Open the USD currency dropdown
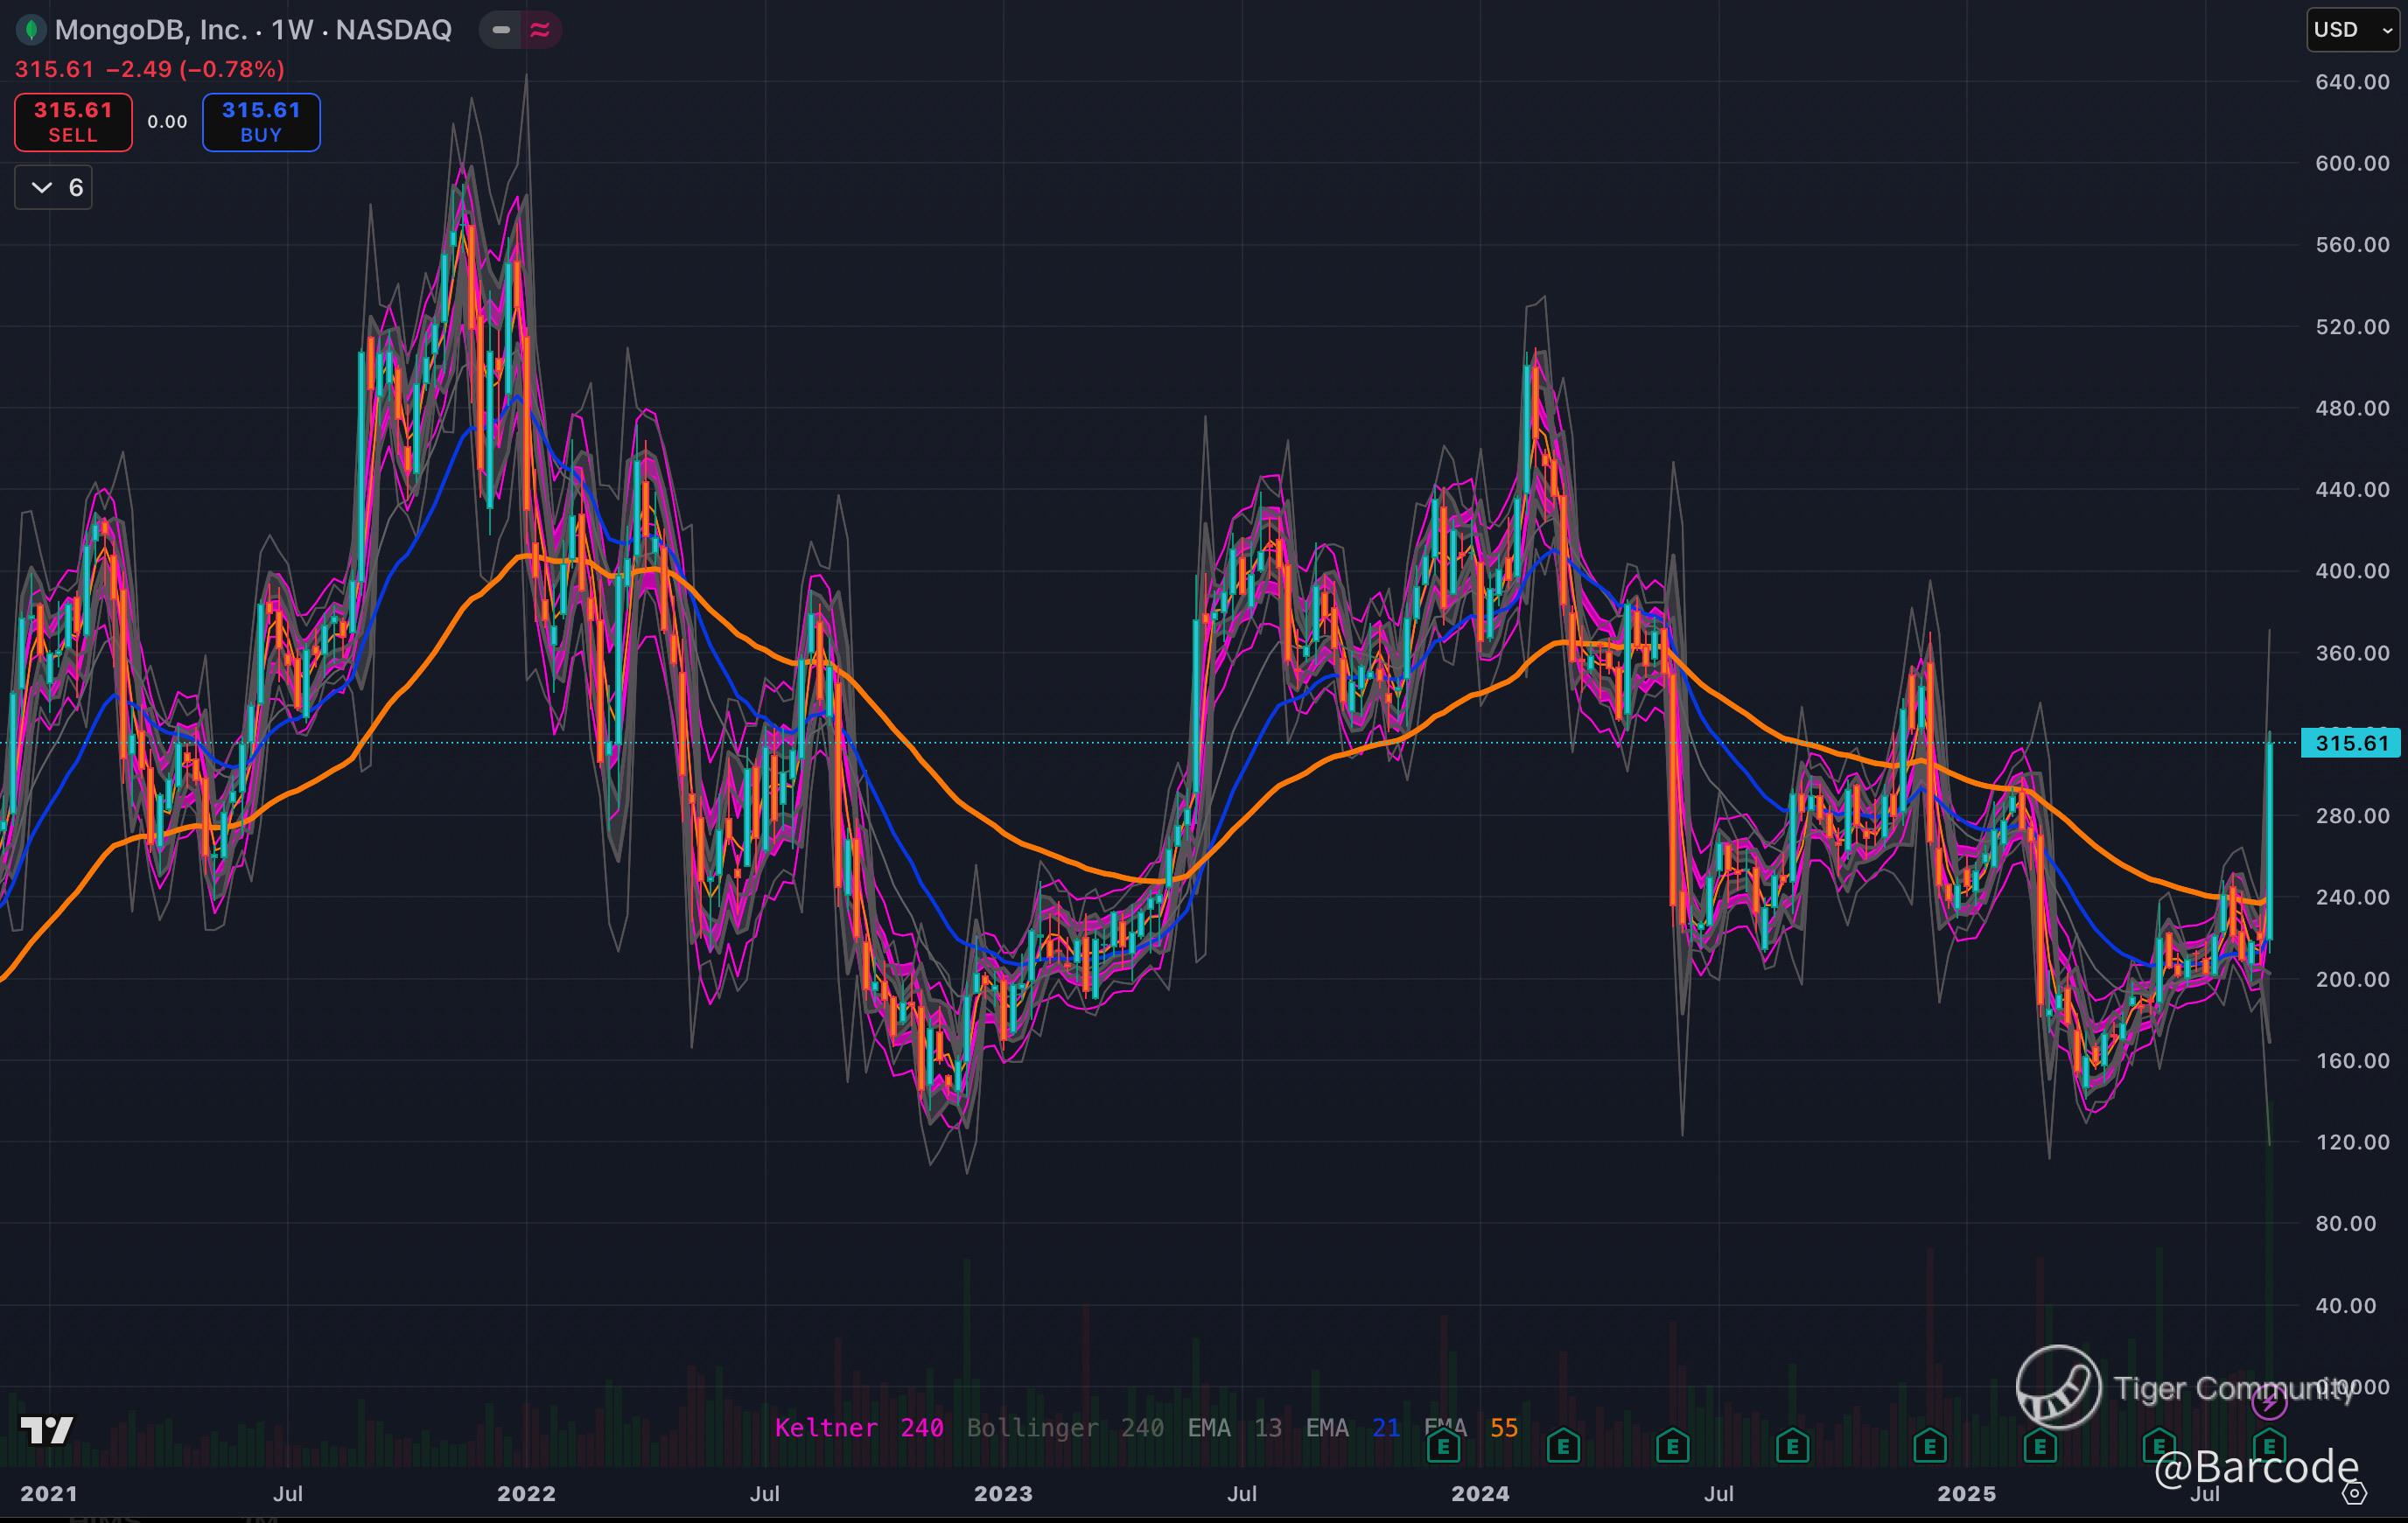The image size is (2408, 1523). pos(2352,30)
